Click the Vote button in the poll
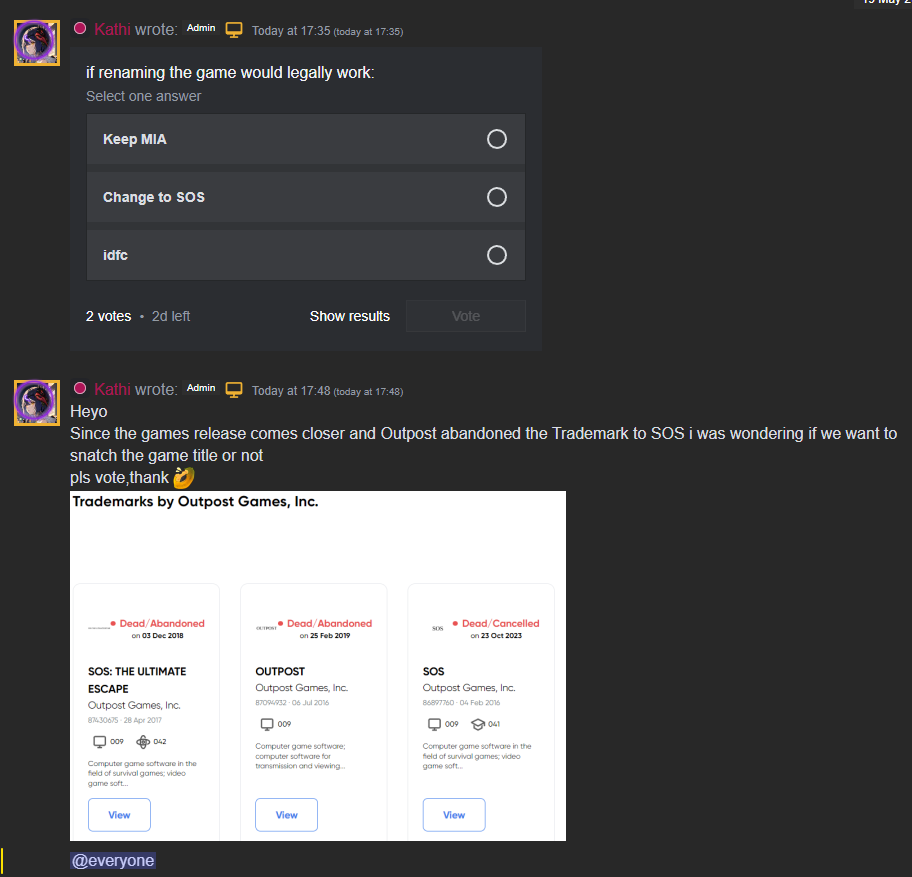912x877 pixels. click(x=466, y=316)
